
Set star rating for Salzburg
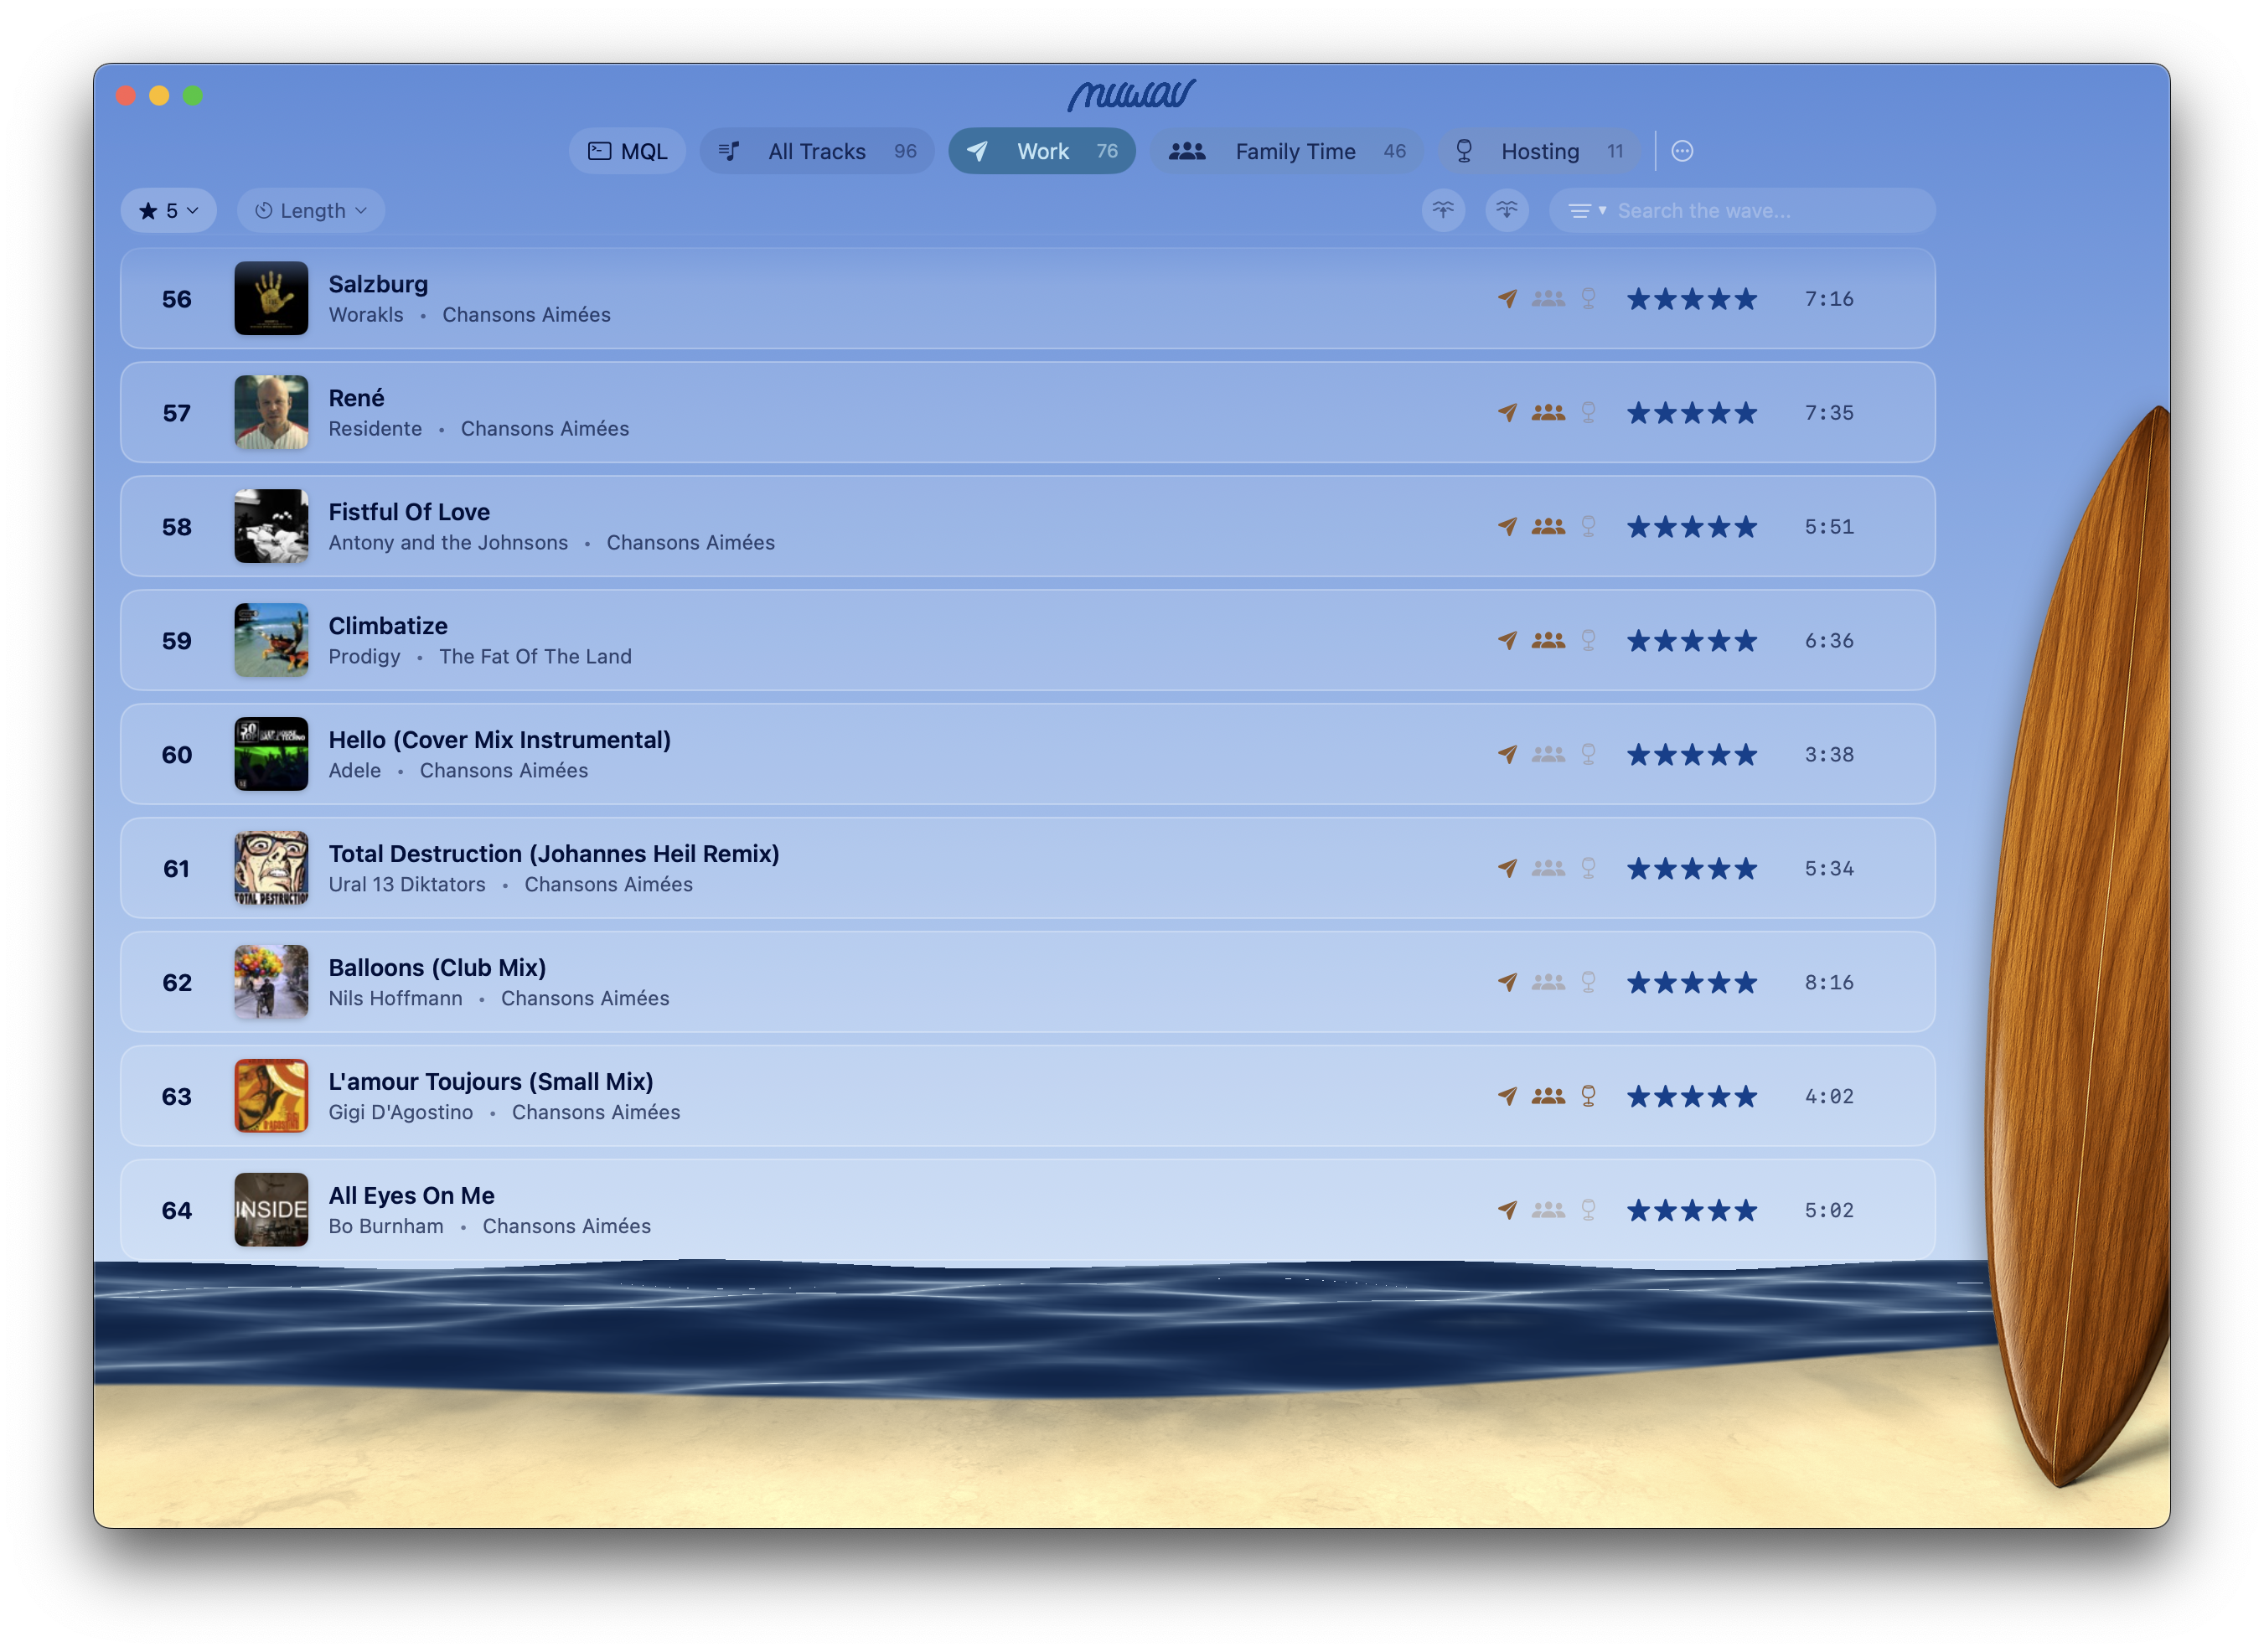click(1691, 298)
